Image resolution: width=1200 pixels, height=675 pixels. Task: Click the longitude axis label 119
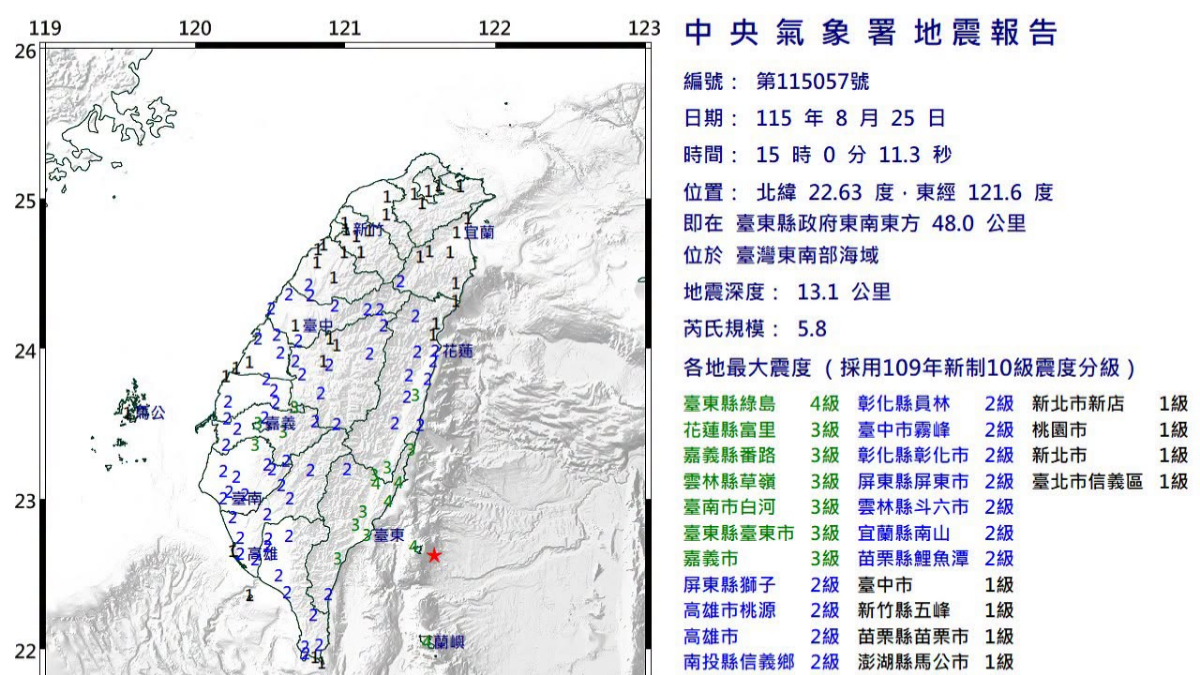click(x=45, y=27)
